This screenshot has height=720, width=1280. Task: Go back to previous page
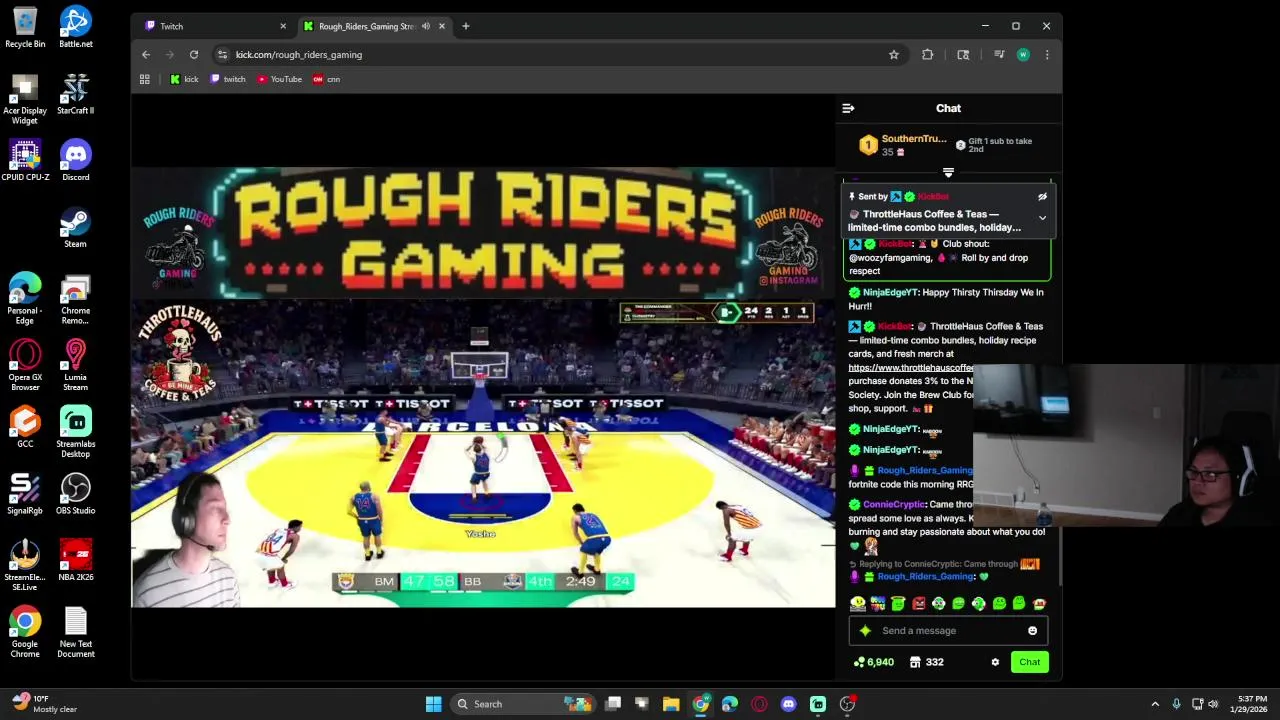146,55
